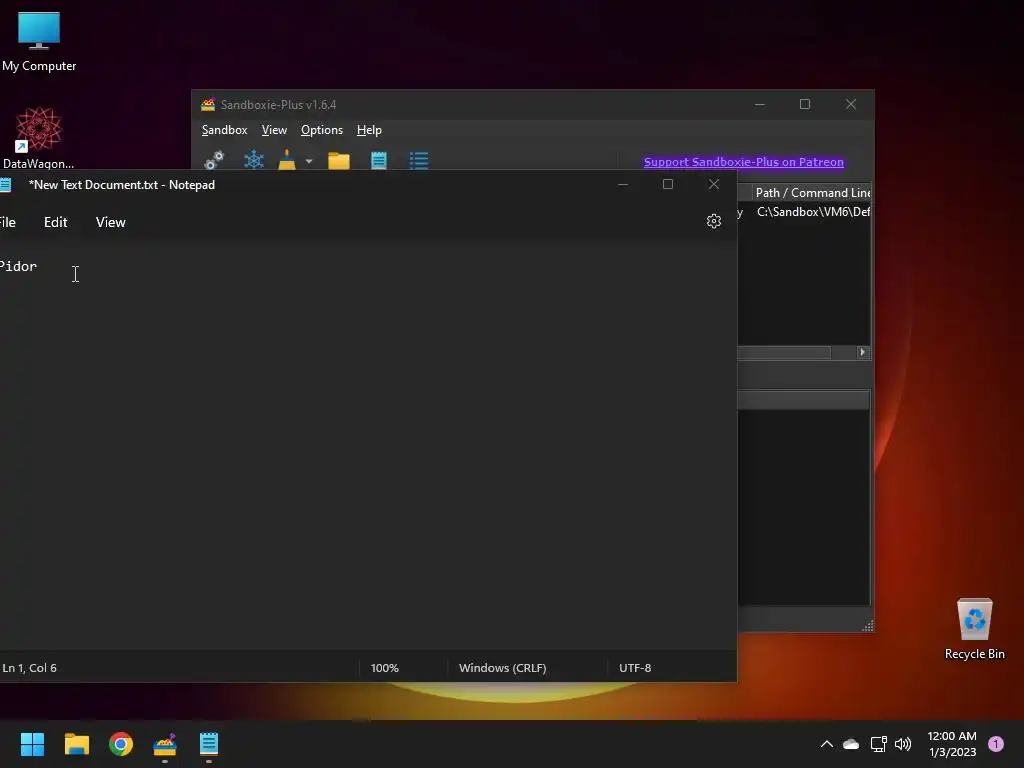This screenshot has width=1024, height=768.
Task: Click the blue notepad icon in Sandboxie toolbar
Action: 379,161
